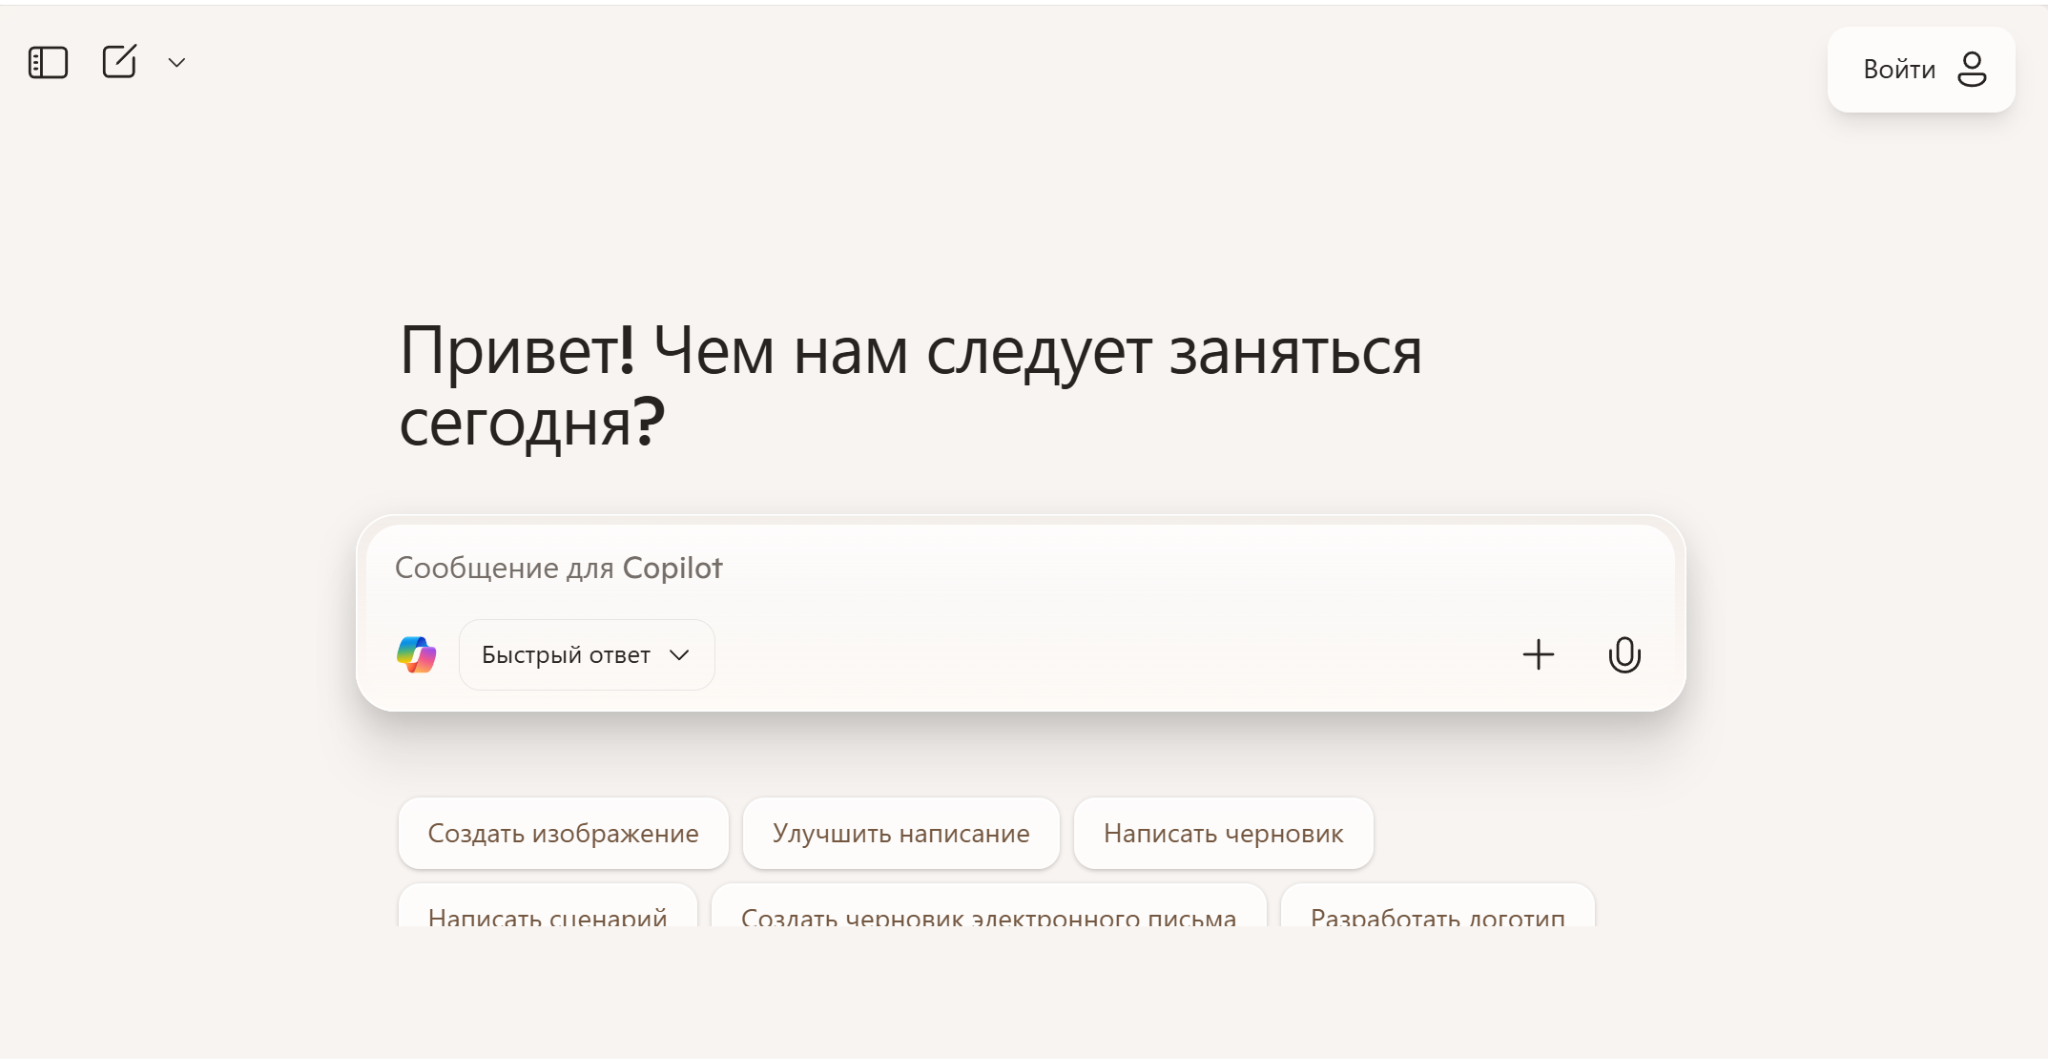The height and width of the screenshot is (1059, 2048).
Task: Select the Создать изображение suggestion
Action: pyautogui.click(x=563, y=833)
